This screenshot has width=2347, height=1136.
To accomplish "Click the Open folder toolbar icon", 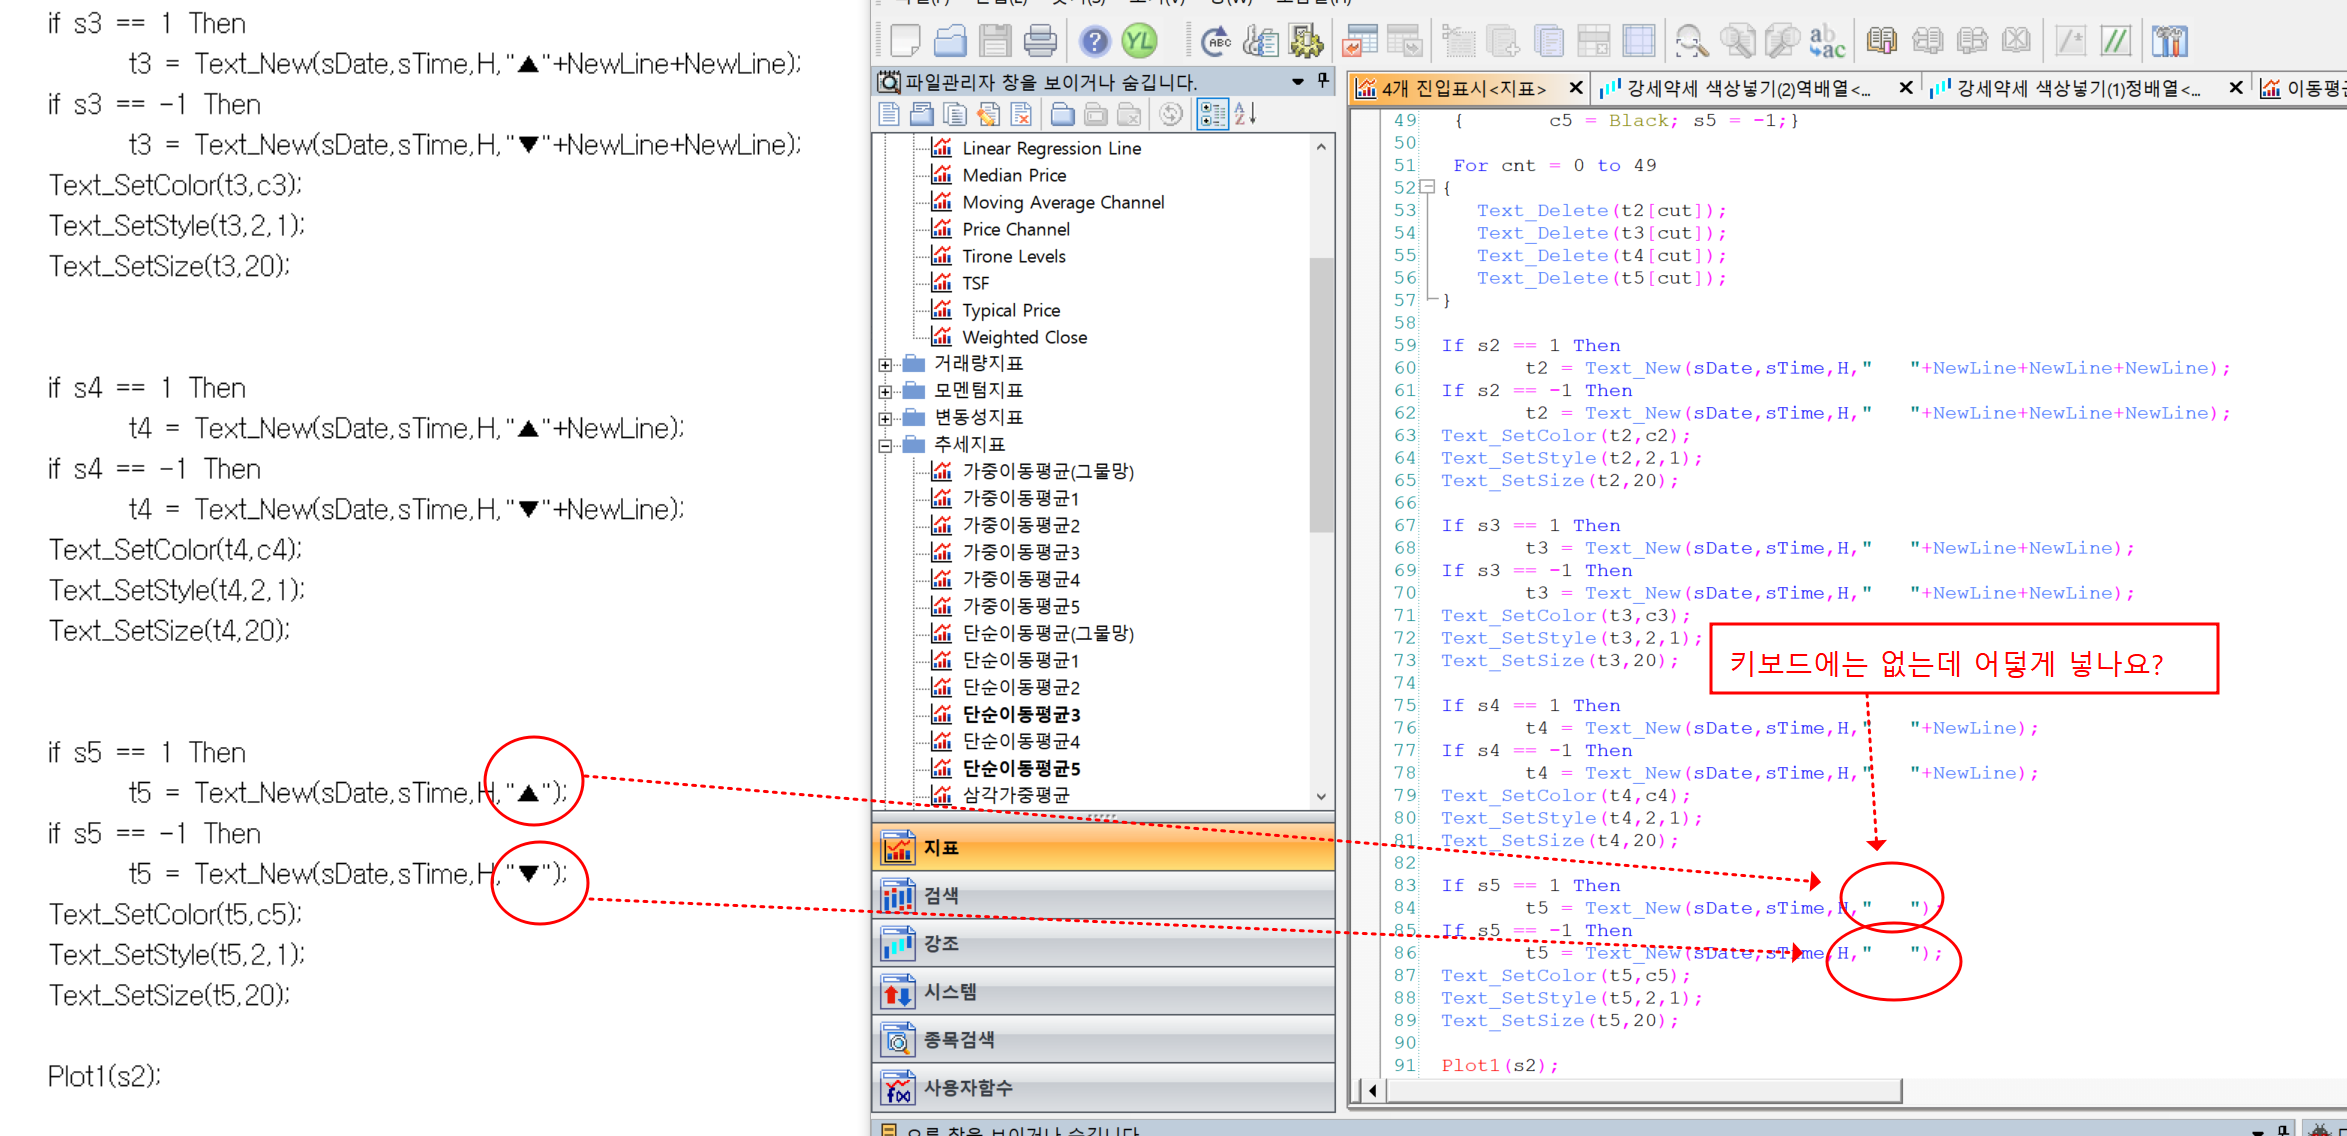I will coord(949,41).
